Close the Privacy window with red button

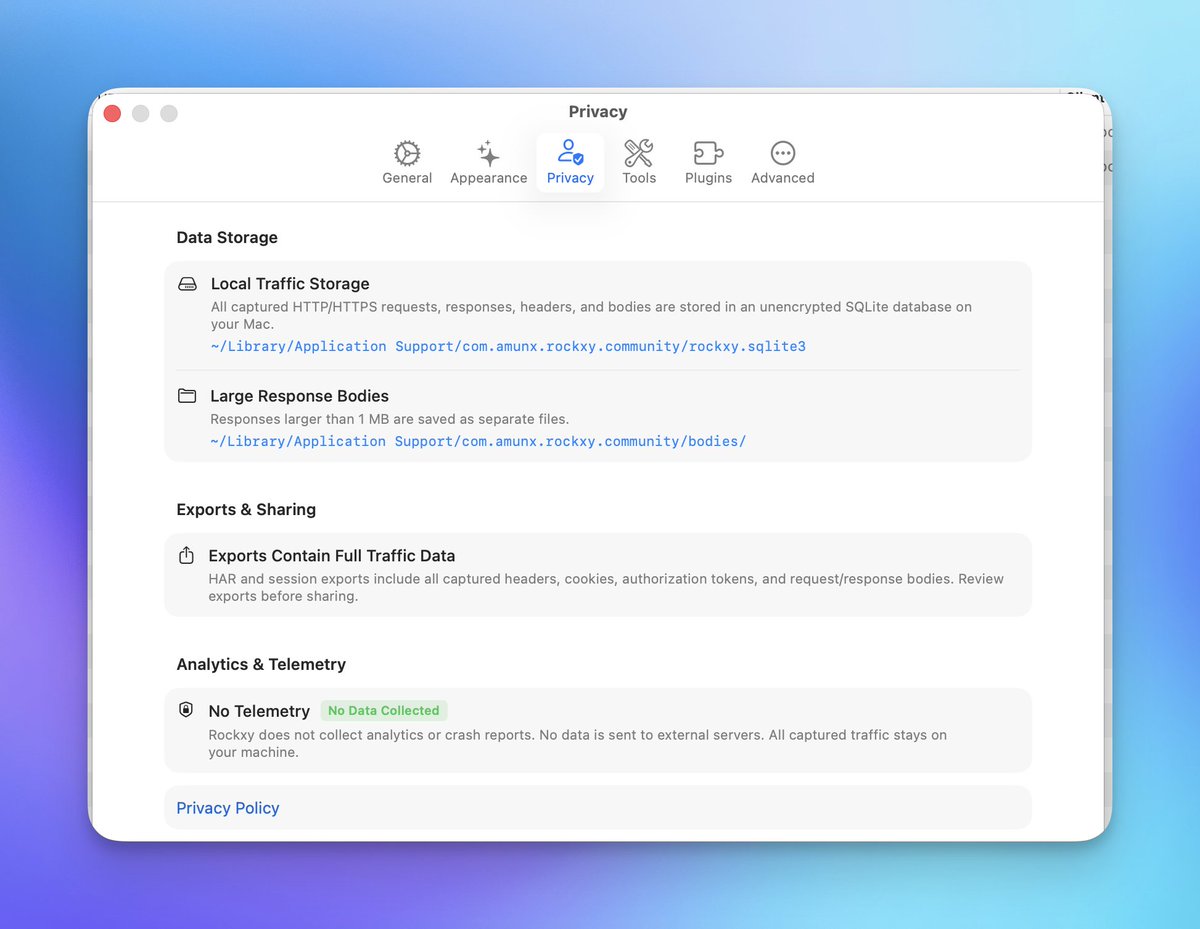click(112, 113)
